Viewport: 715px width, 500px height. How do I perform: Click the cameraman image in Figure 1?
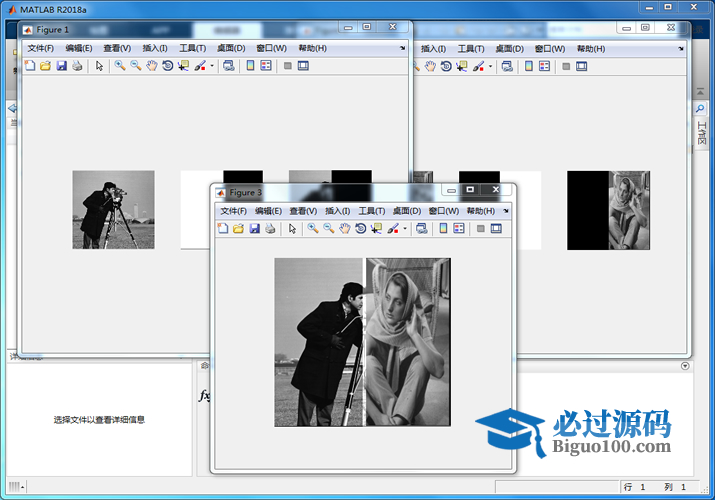113,209
